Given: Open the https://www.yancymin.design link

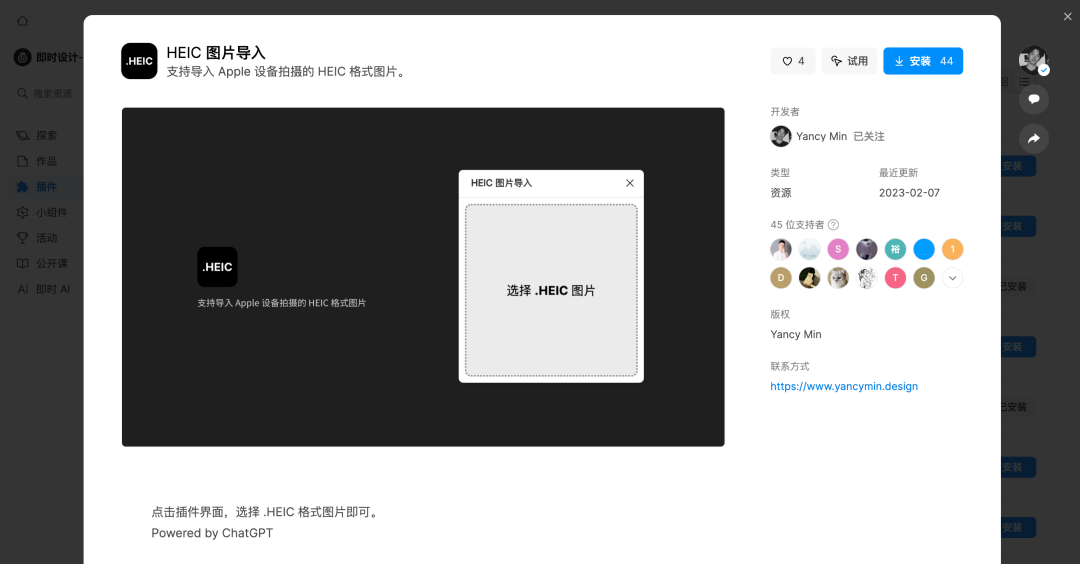Looking at the screenshot, I should point(844,386).
